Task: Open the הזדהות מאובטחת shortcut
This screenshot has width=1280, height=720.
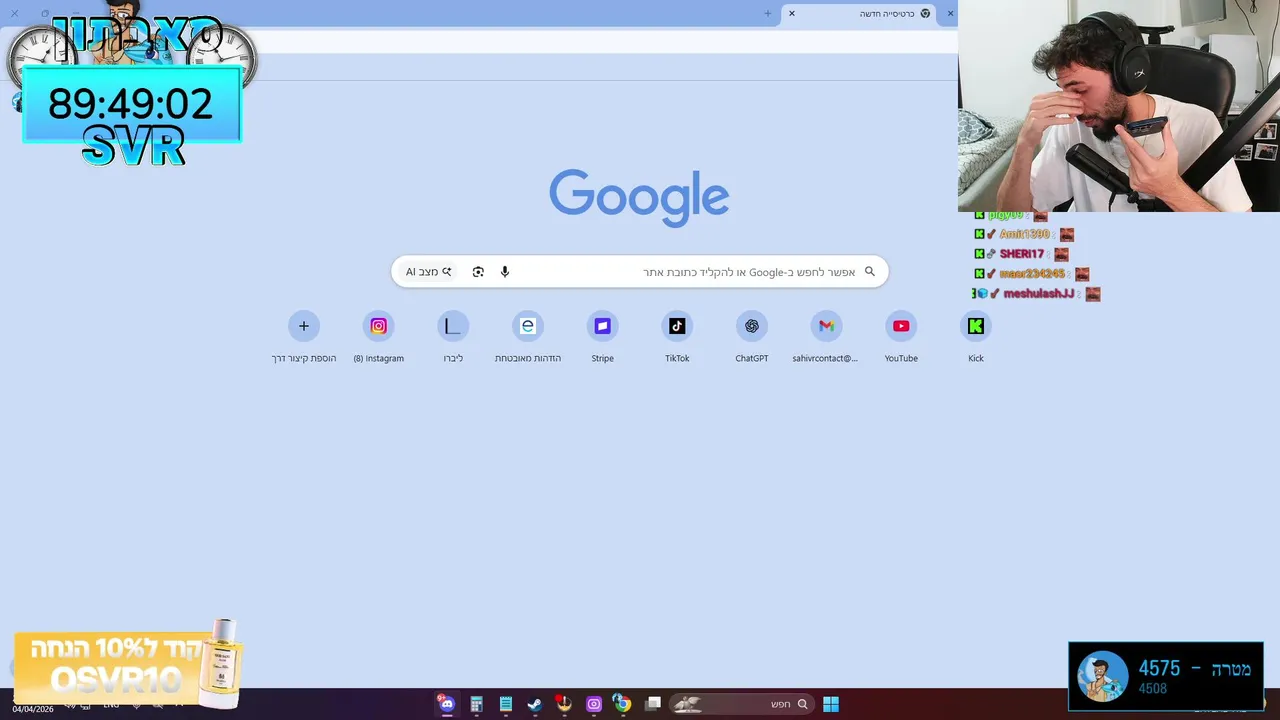Action: pyautogui.click(x=528, y=336)
